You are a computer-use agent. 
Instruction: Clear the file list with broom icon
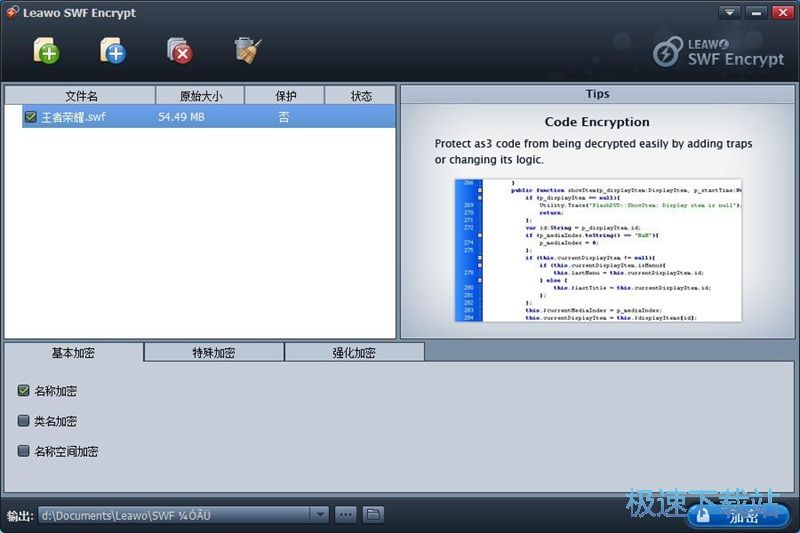tap(247, 50)
